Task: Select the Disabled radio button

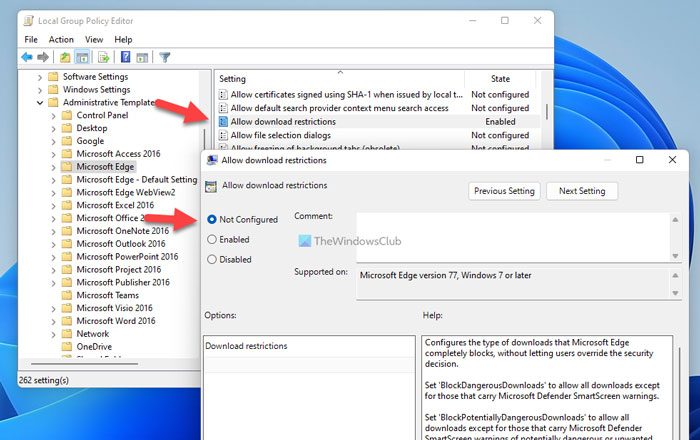Action: pyautogui.click(x=212, y=260)
